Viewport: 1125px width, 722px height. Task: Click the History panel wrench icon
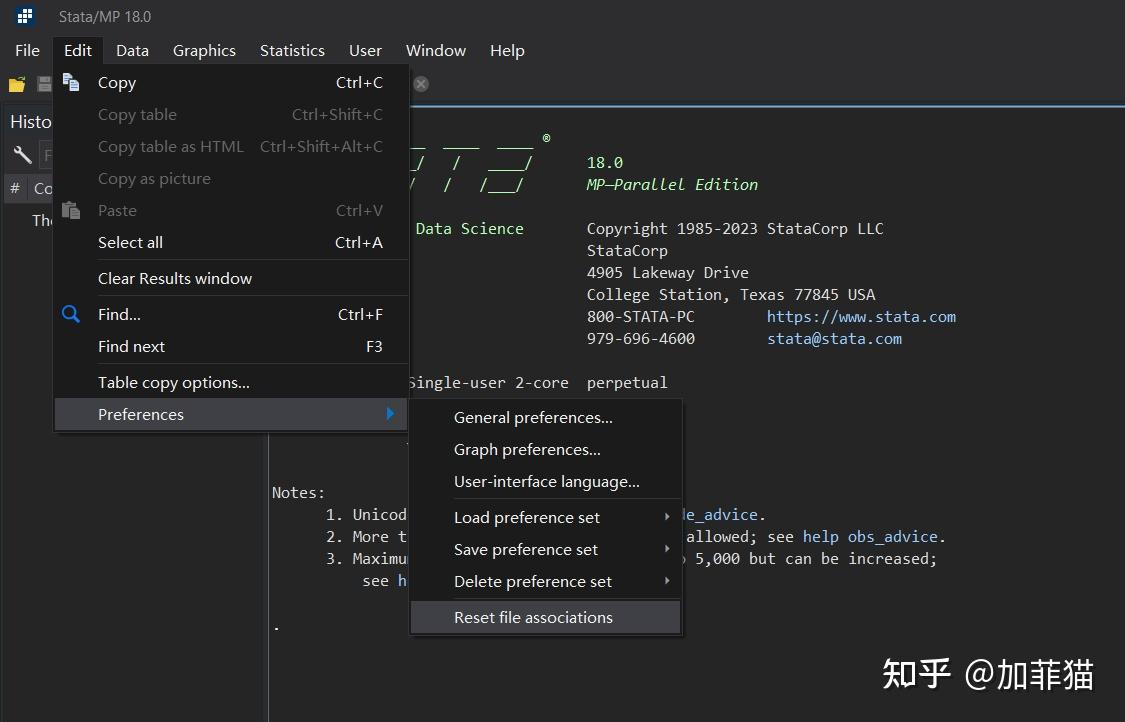pyautogui.click(x=22, y=155)
